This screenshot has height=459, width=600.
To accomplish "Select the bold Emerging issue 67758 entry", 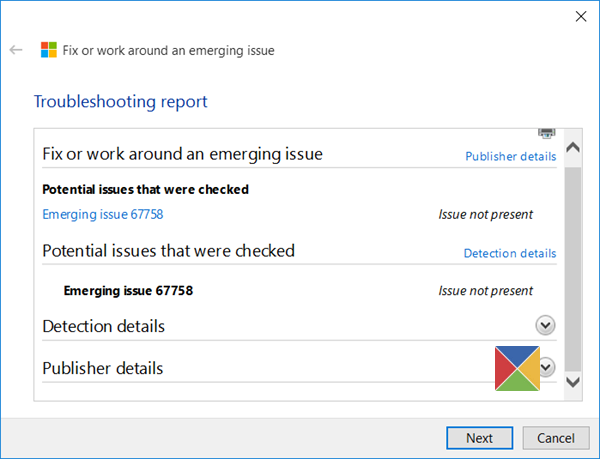I will point(128,291).
